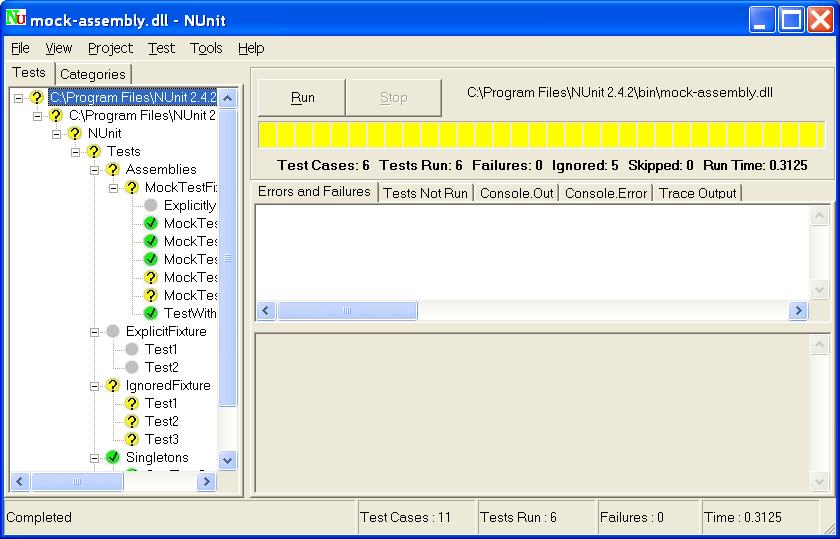Image resolution: width=840 pixels, height=539 pixels.
Task: Click the grayed-out Stop button
Action: pyautogui.click(x=394, y=98)
